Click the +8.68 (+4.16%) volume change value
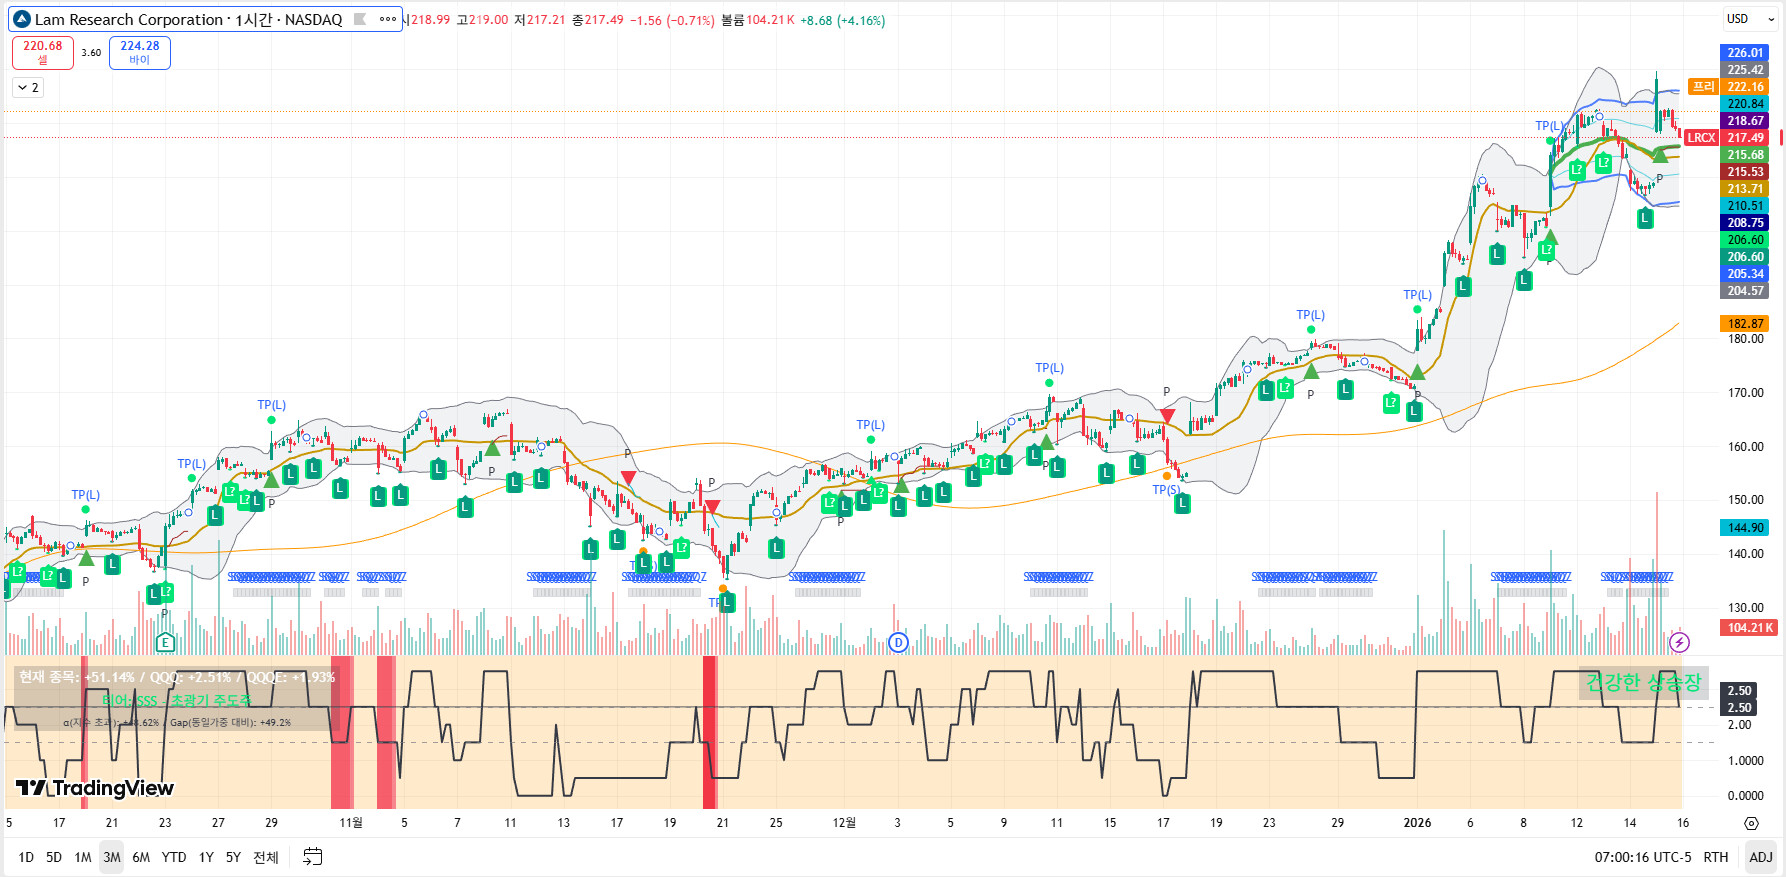The image size is (1786, 877). tap(843, 20)
